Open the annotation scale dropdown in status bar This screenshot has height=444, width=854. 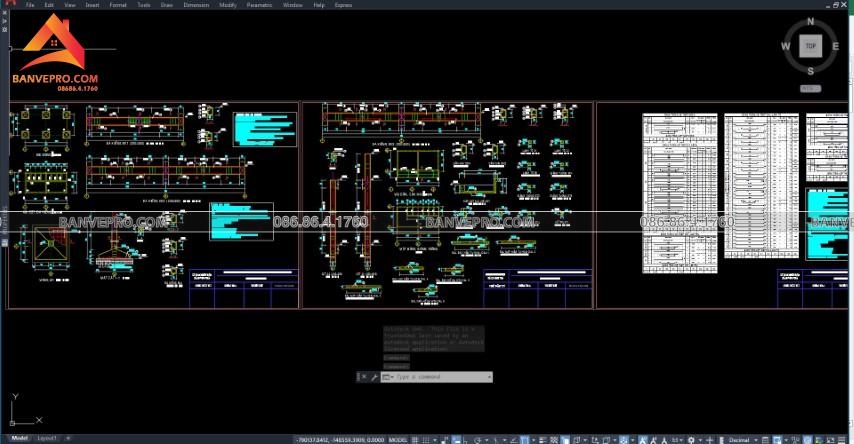click(677, 439)
